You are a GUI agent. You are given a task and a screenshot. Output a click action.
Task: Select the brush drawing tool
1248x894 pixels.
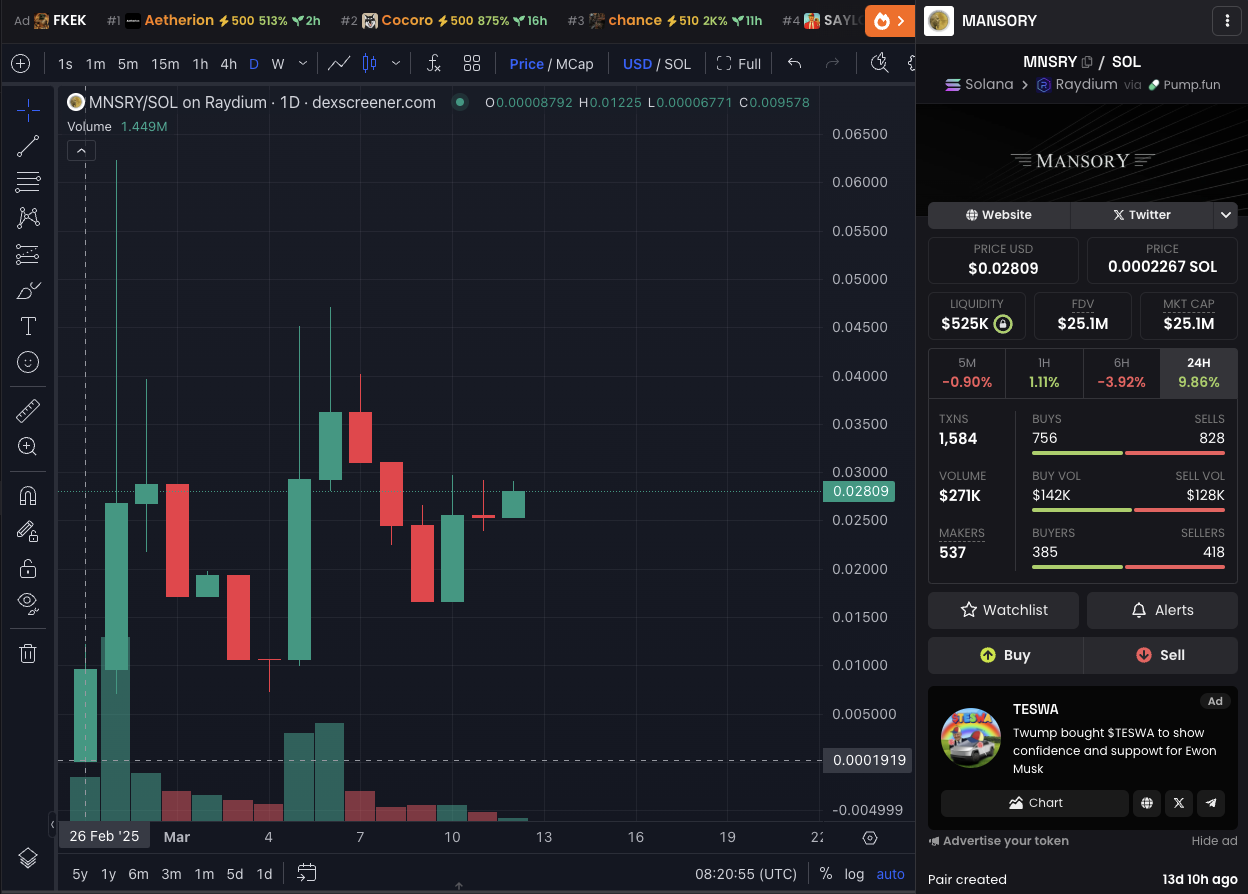tap(28, 290)
